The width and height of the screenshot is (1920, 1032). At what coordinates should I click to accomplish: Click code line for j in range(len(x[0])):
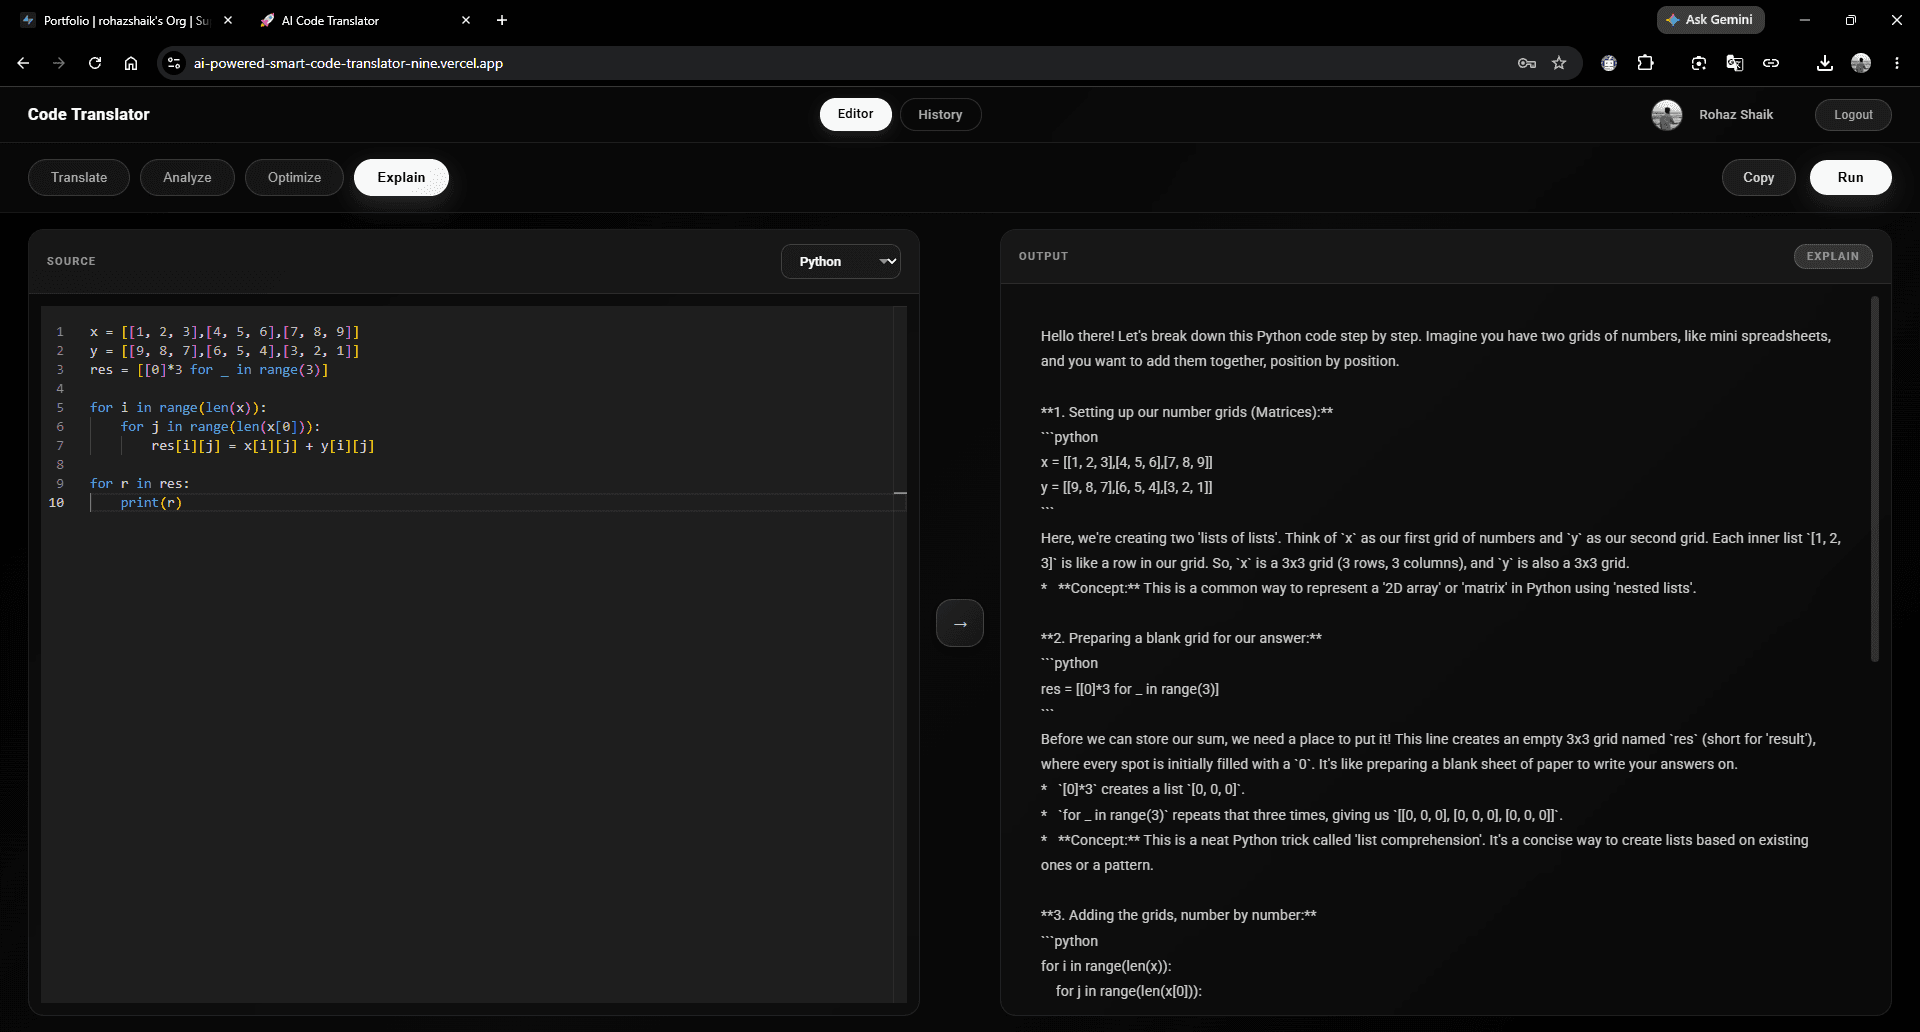pyautogui.click(x=220, y=426)
